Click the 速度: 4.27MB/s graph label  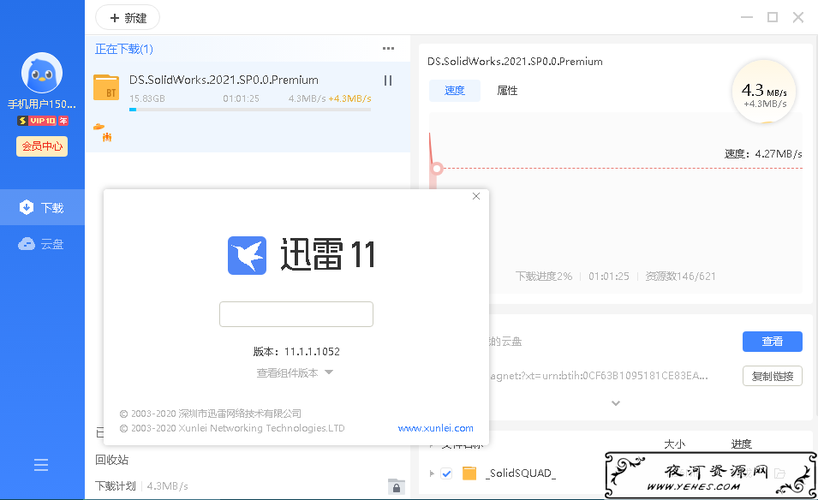(763, 154)
